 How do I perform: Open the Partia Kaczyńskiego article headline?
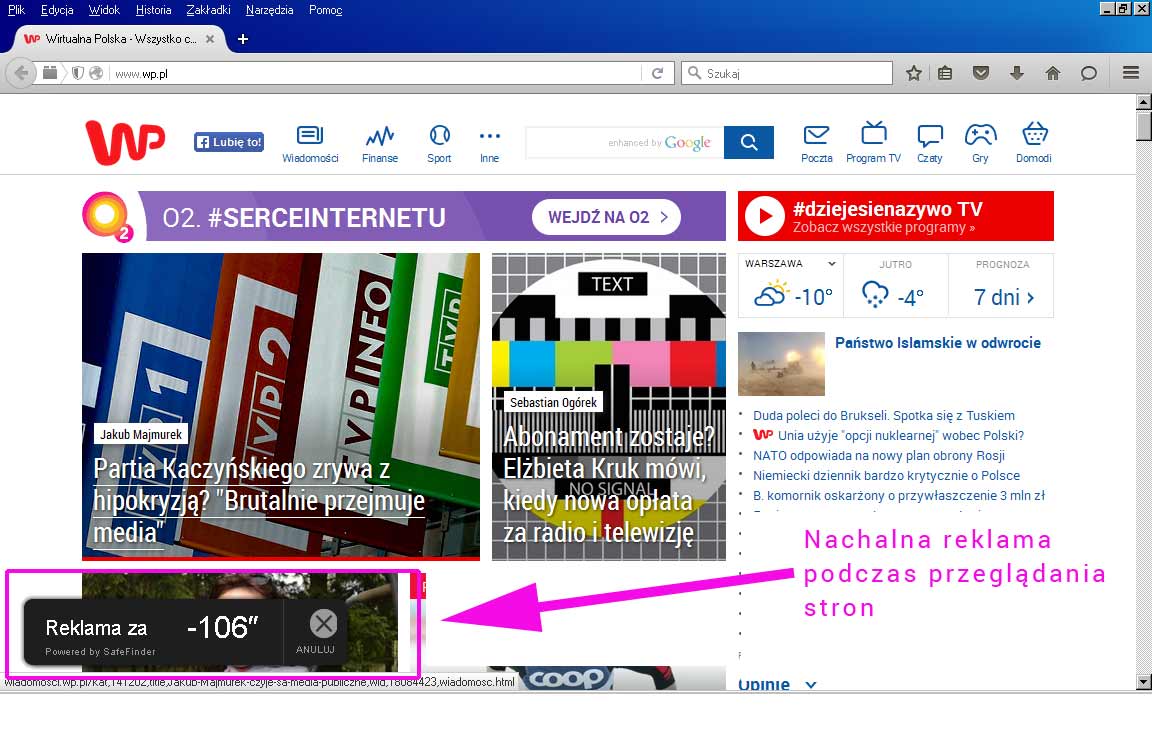(259, 500)
